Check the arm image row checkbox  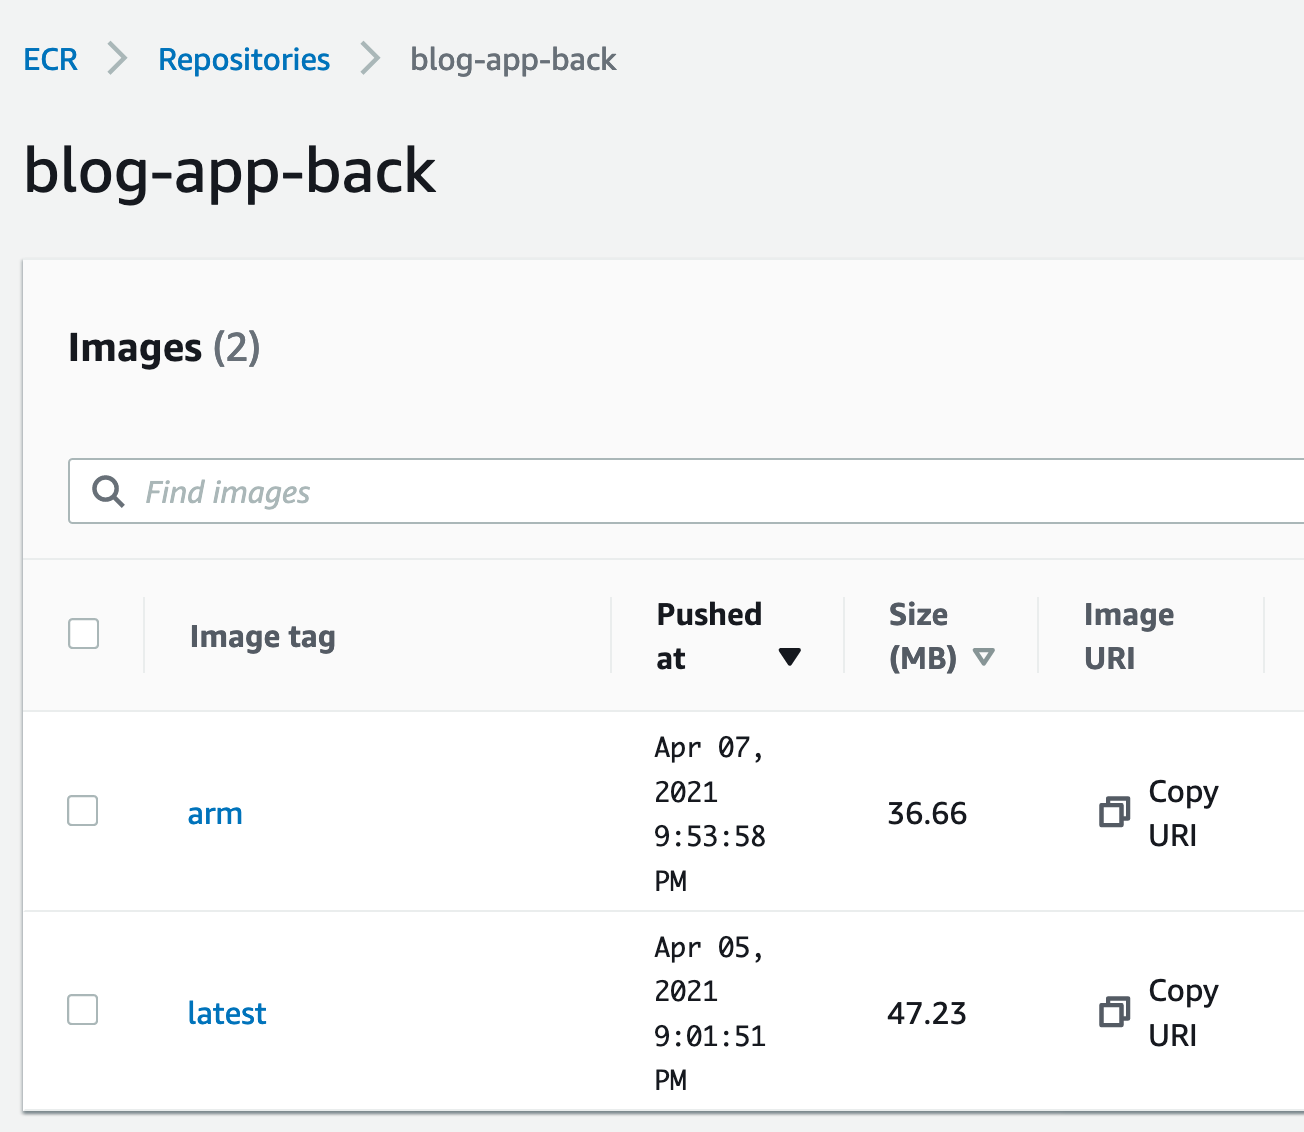pyautogui.click(x=83, y=811)
